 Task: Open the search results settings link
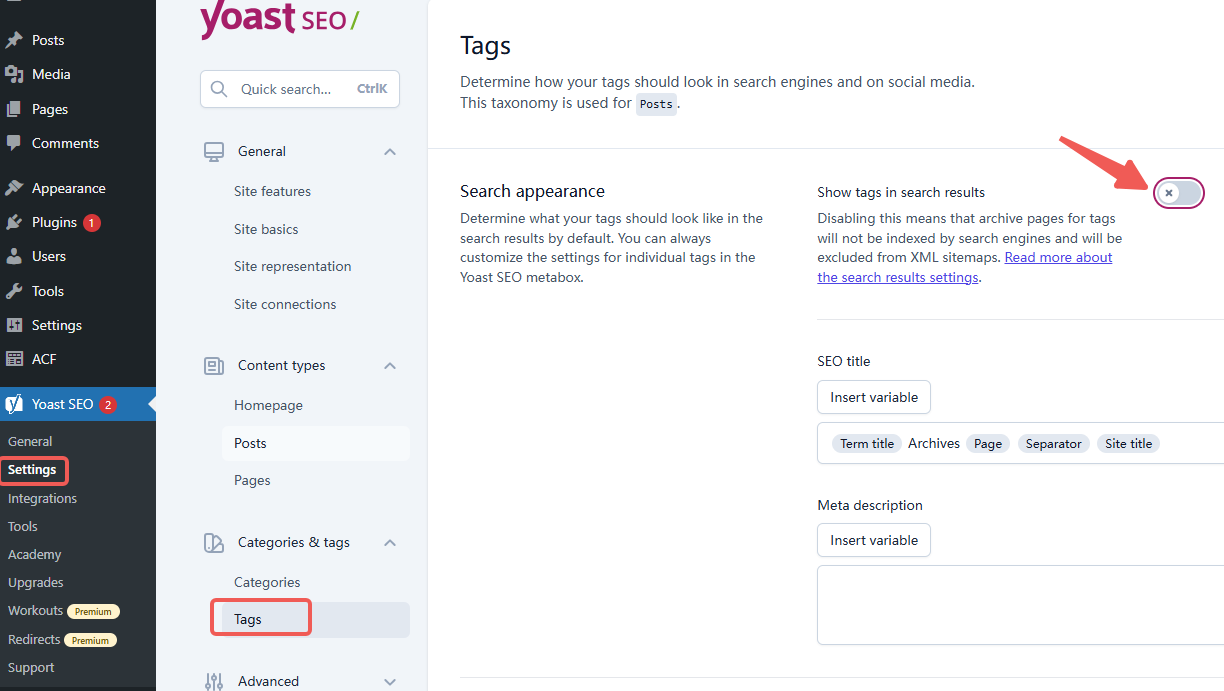point(897,277)
